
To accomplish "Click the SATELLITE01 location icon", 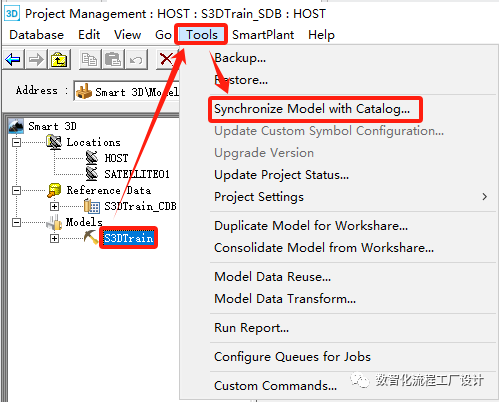I will coord(92,174).
